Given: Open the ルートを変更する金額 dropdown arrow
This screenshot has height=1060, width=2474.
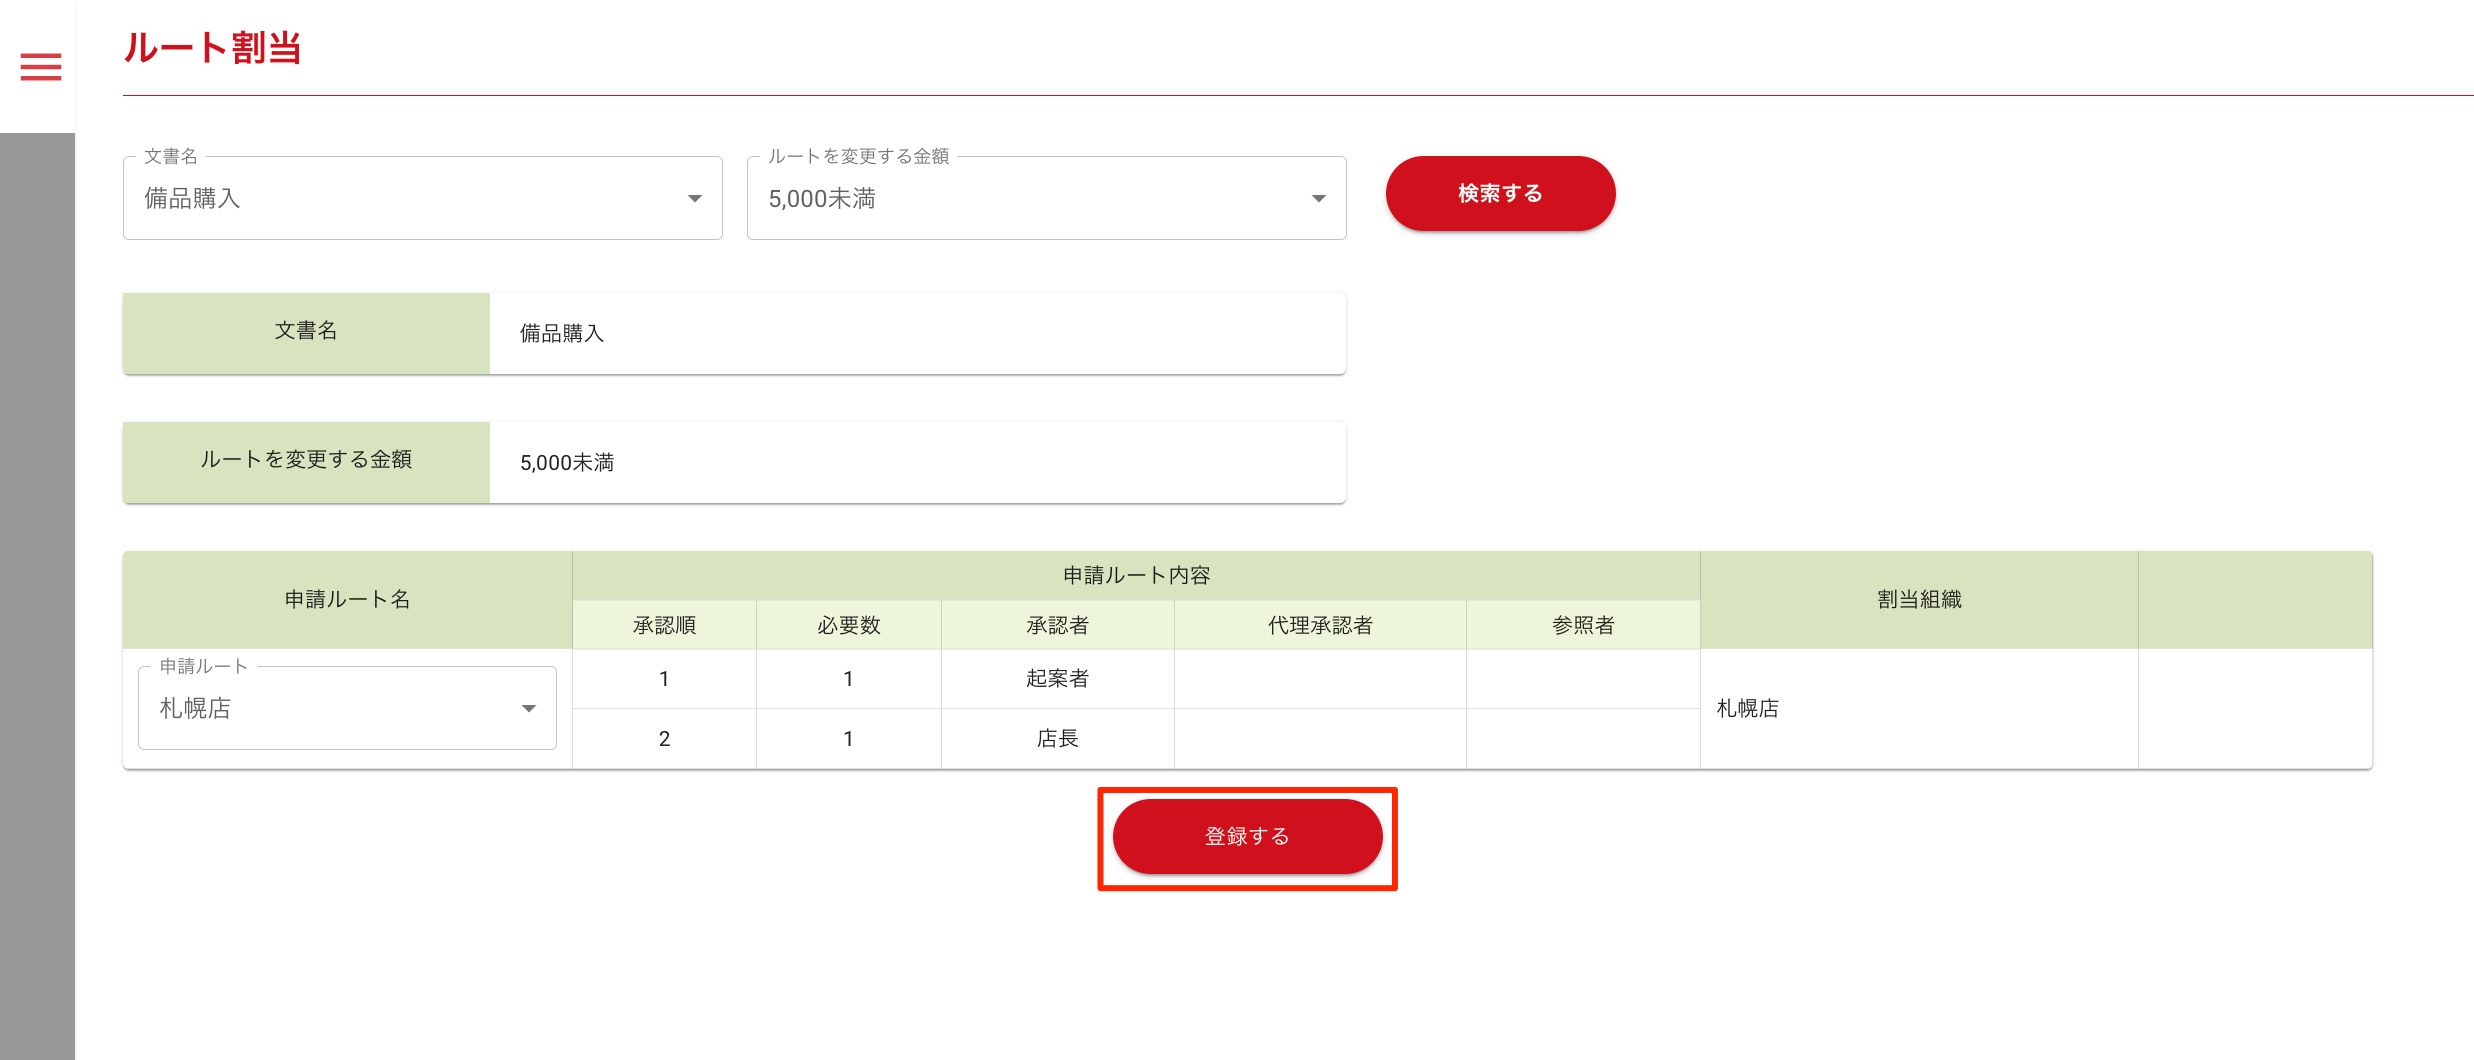Looking at the screenshot, I should click(x=1318, y=199).
